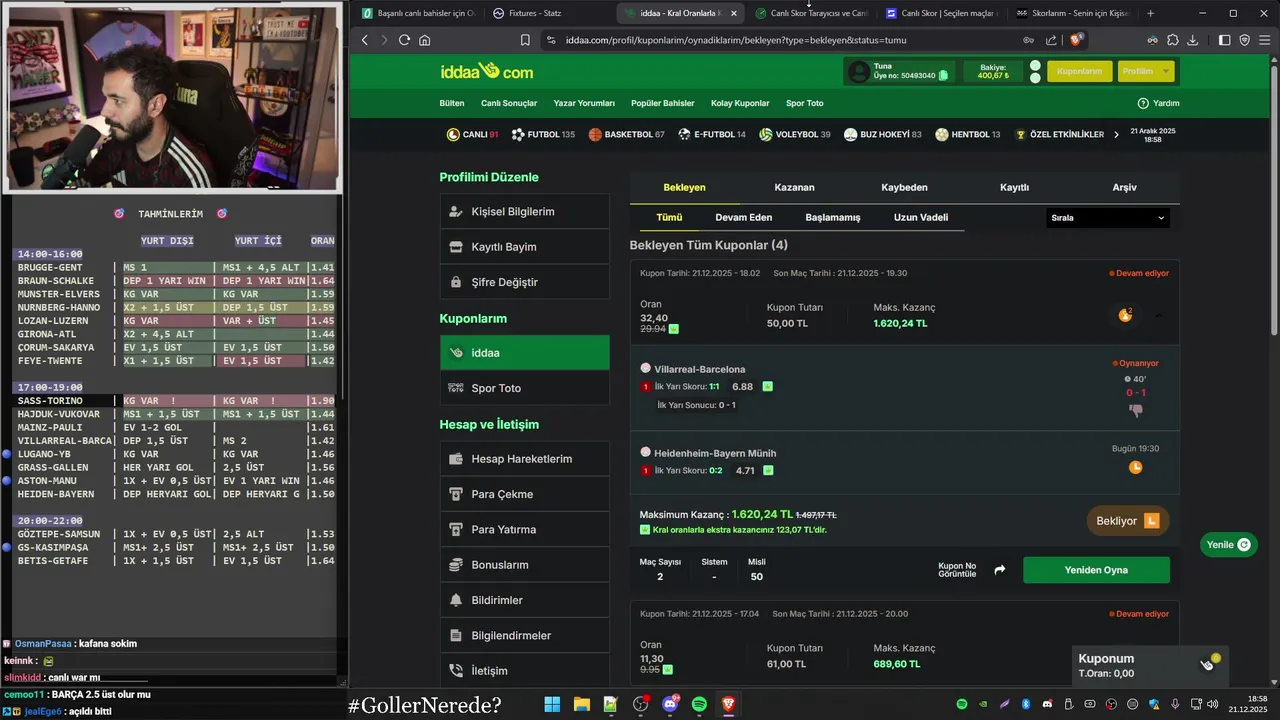Select the BUZ HOKEYİ sport category

pyautogui.click(x=883, y=134)
